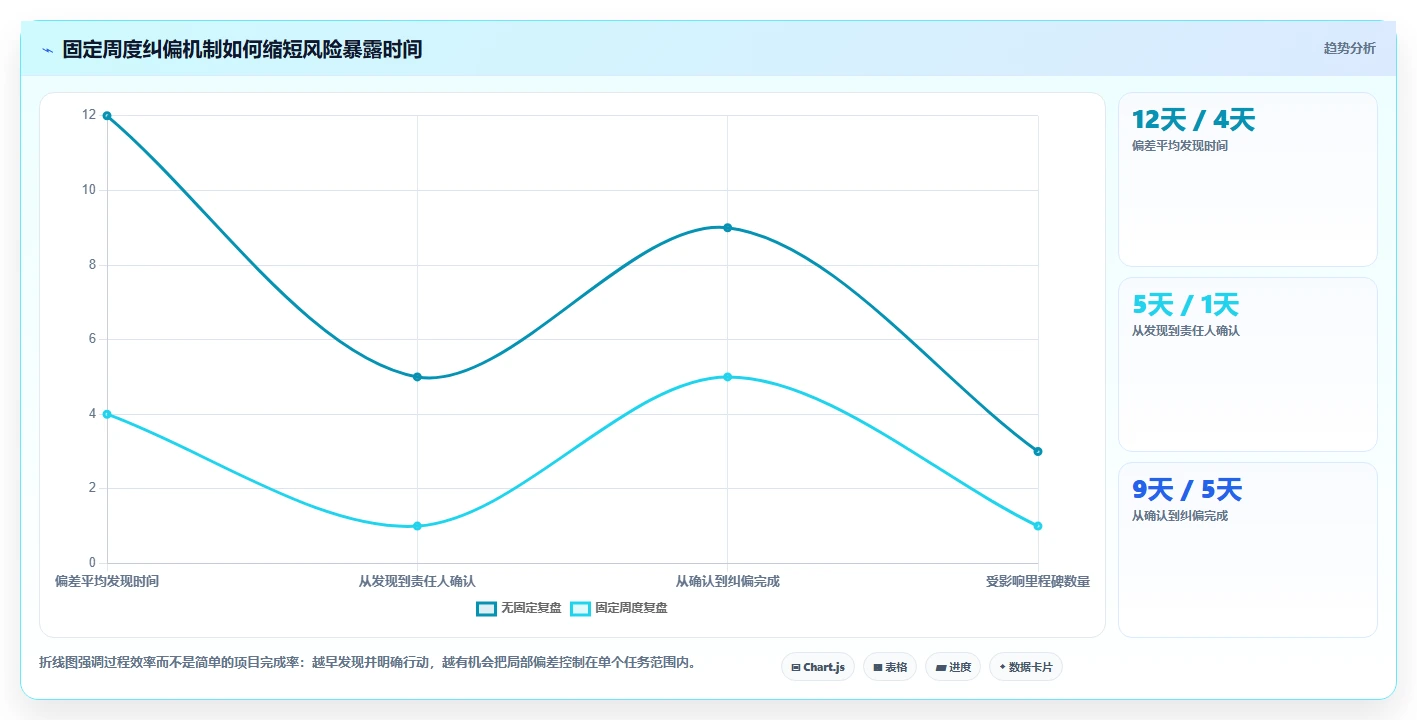Click the card caption 从确认到纠偏完成
The image size is (1417, 720).
pos(1180,516)
